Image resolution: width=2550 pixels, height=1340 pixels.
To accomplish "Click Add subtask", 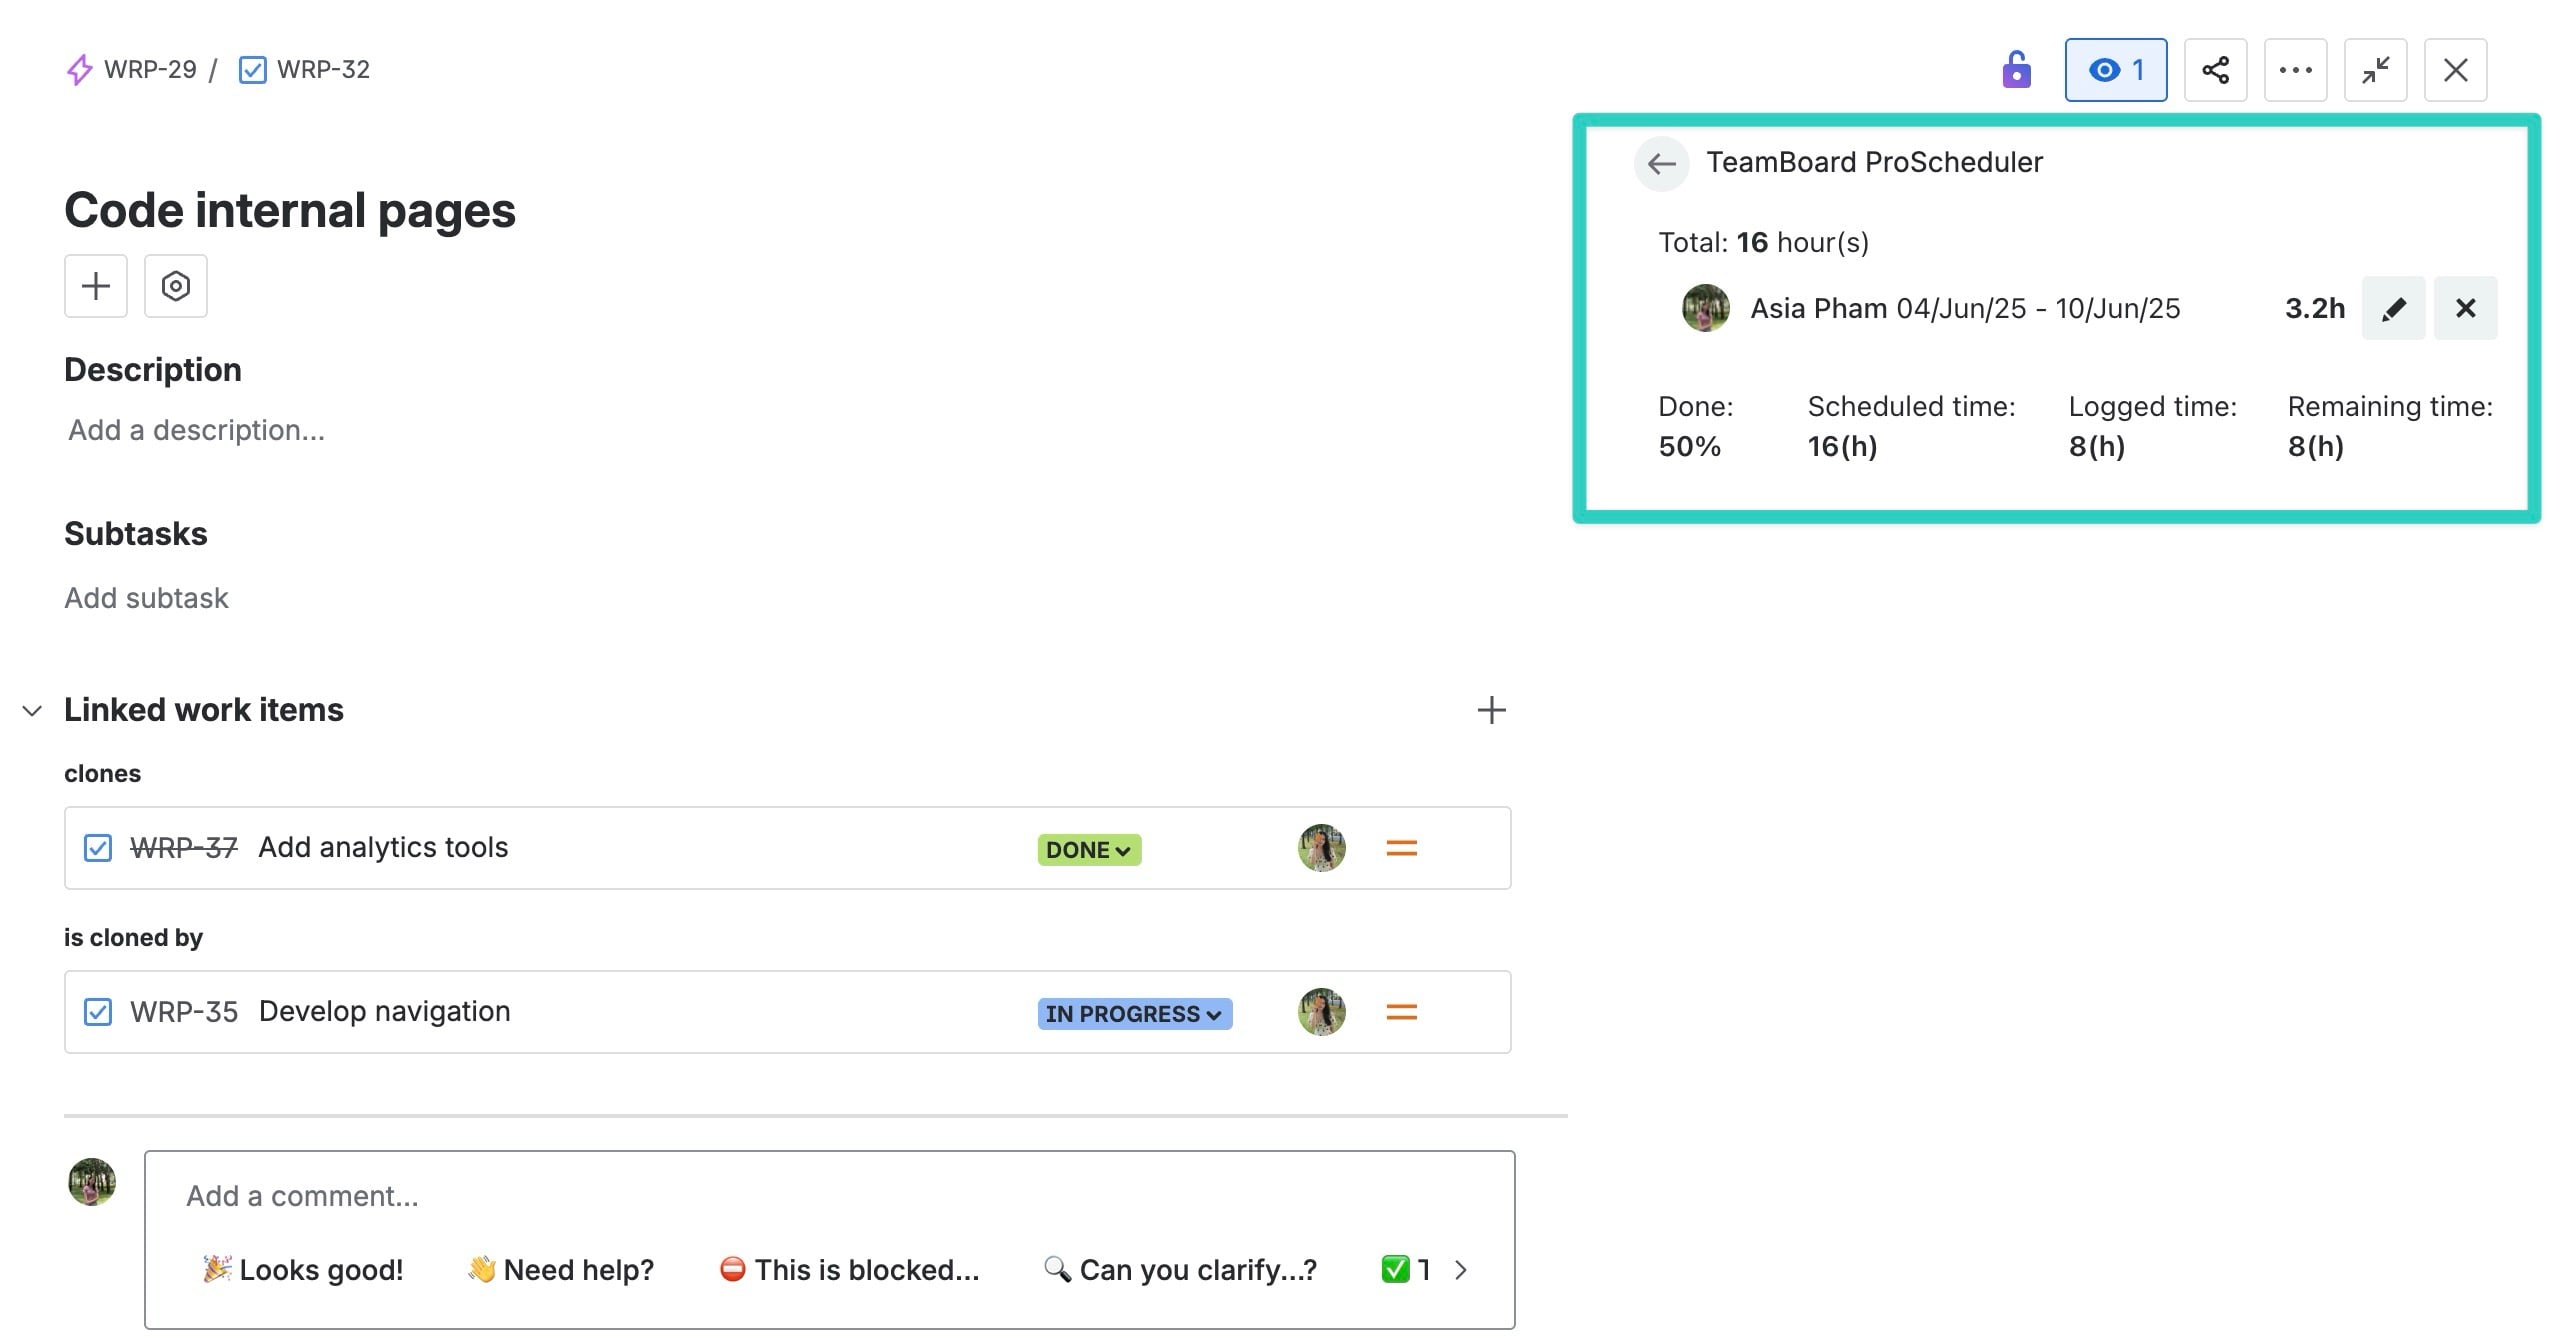I will click(146, 598).
